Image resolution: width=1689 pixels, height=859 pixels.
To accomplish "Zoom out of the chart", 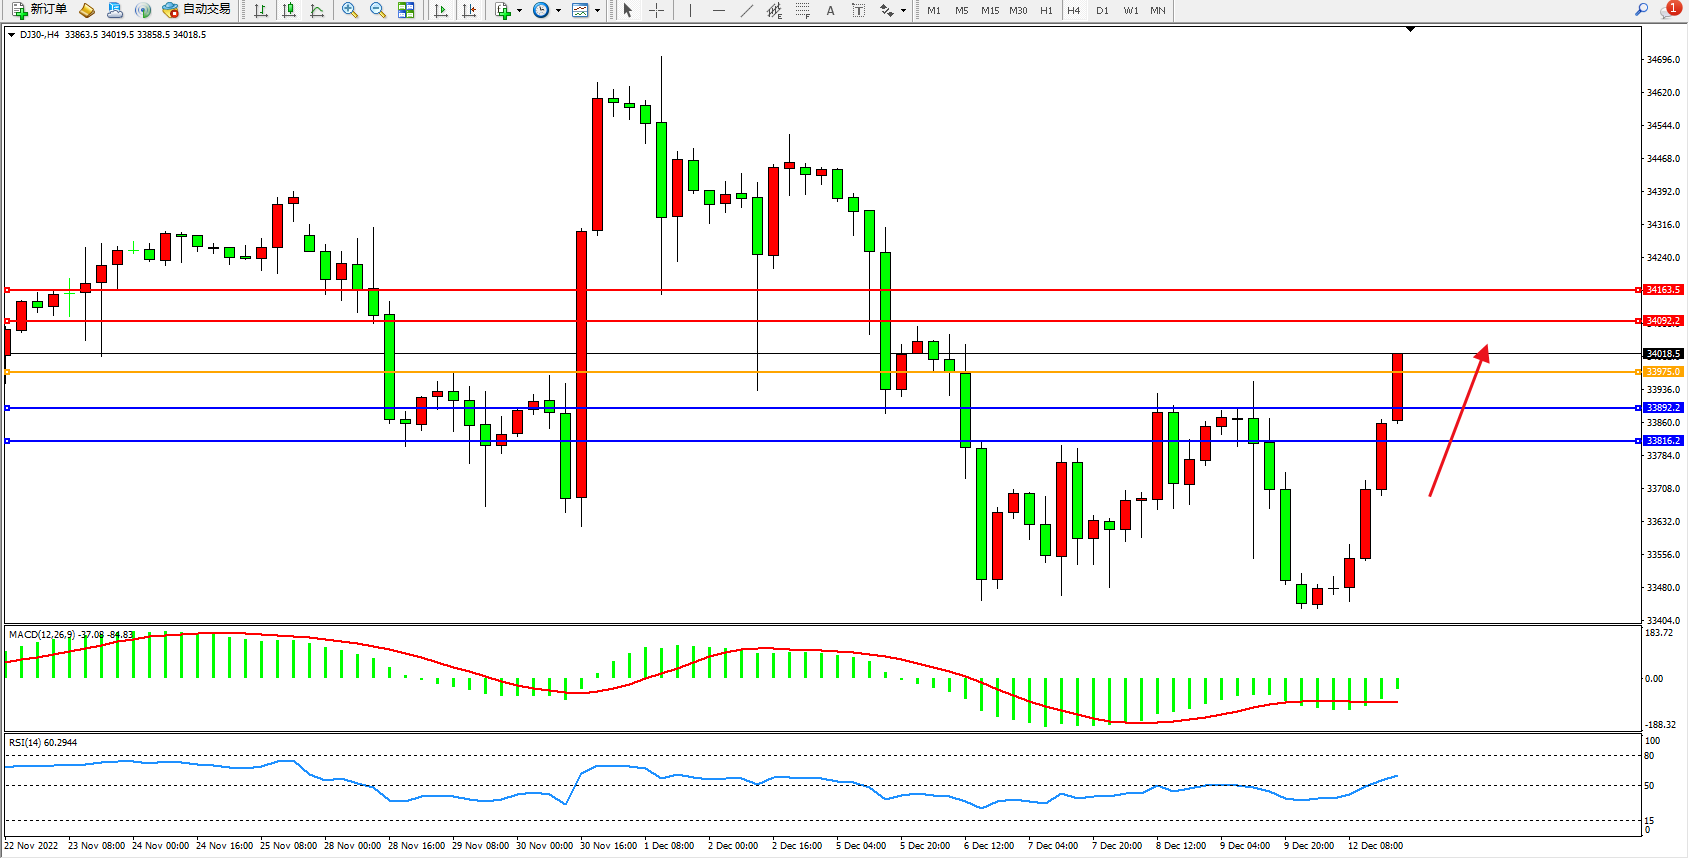I will [x=378, y=10].
